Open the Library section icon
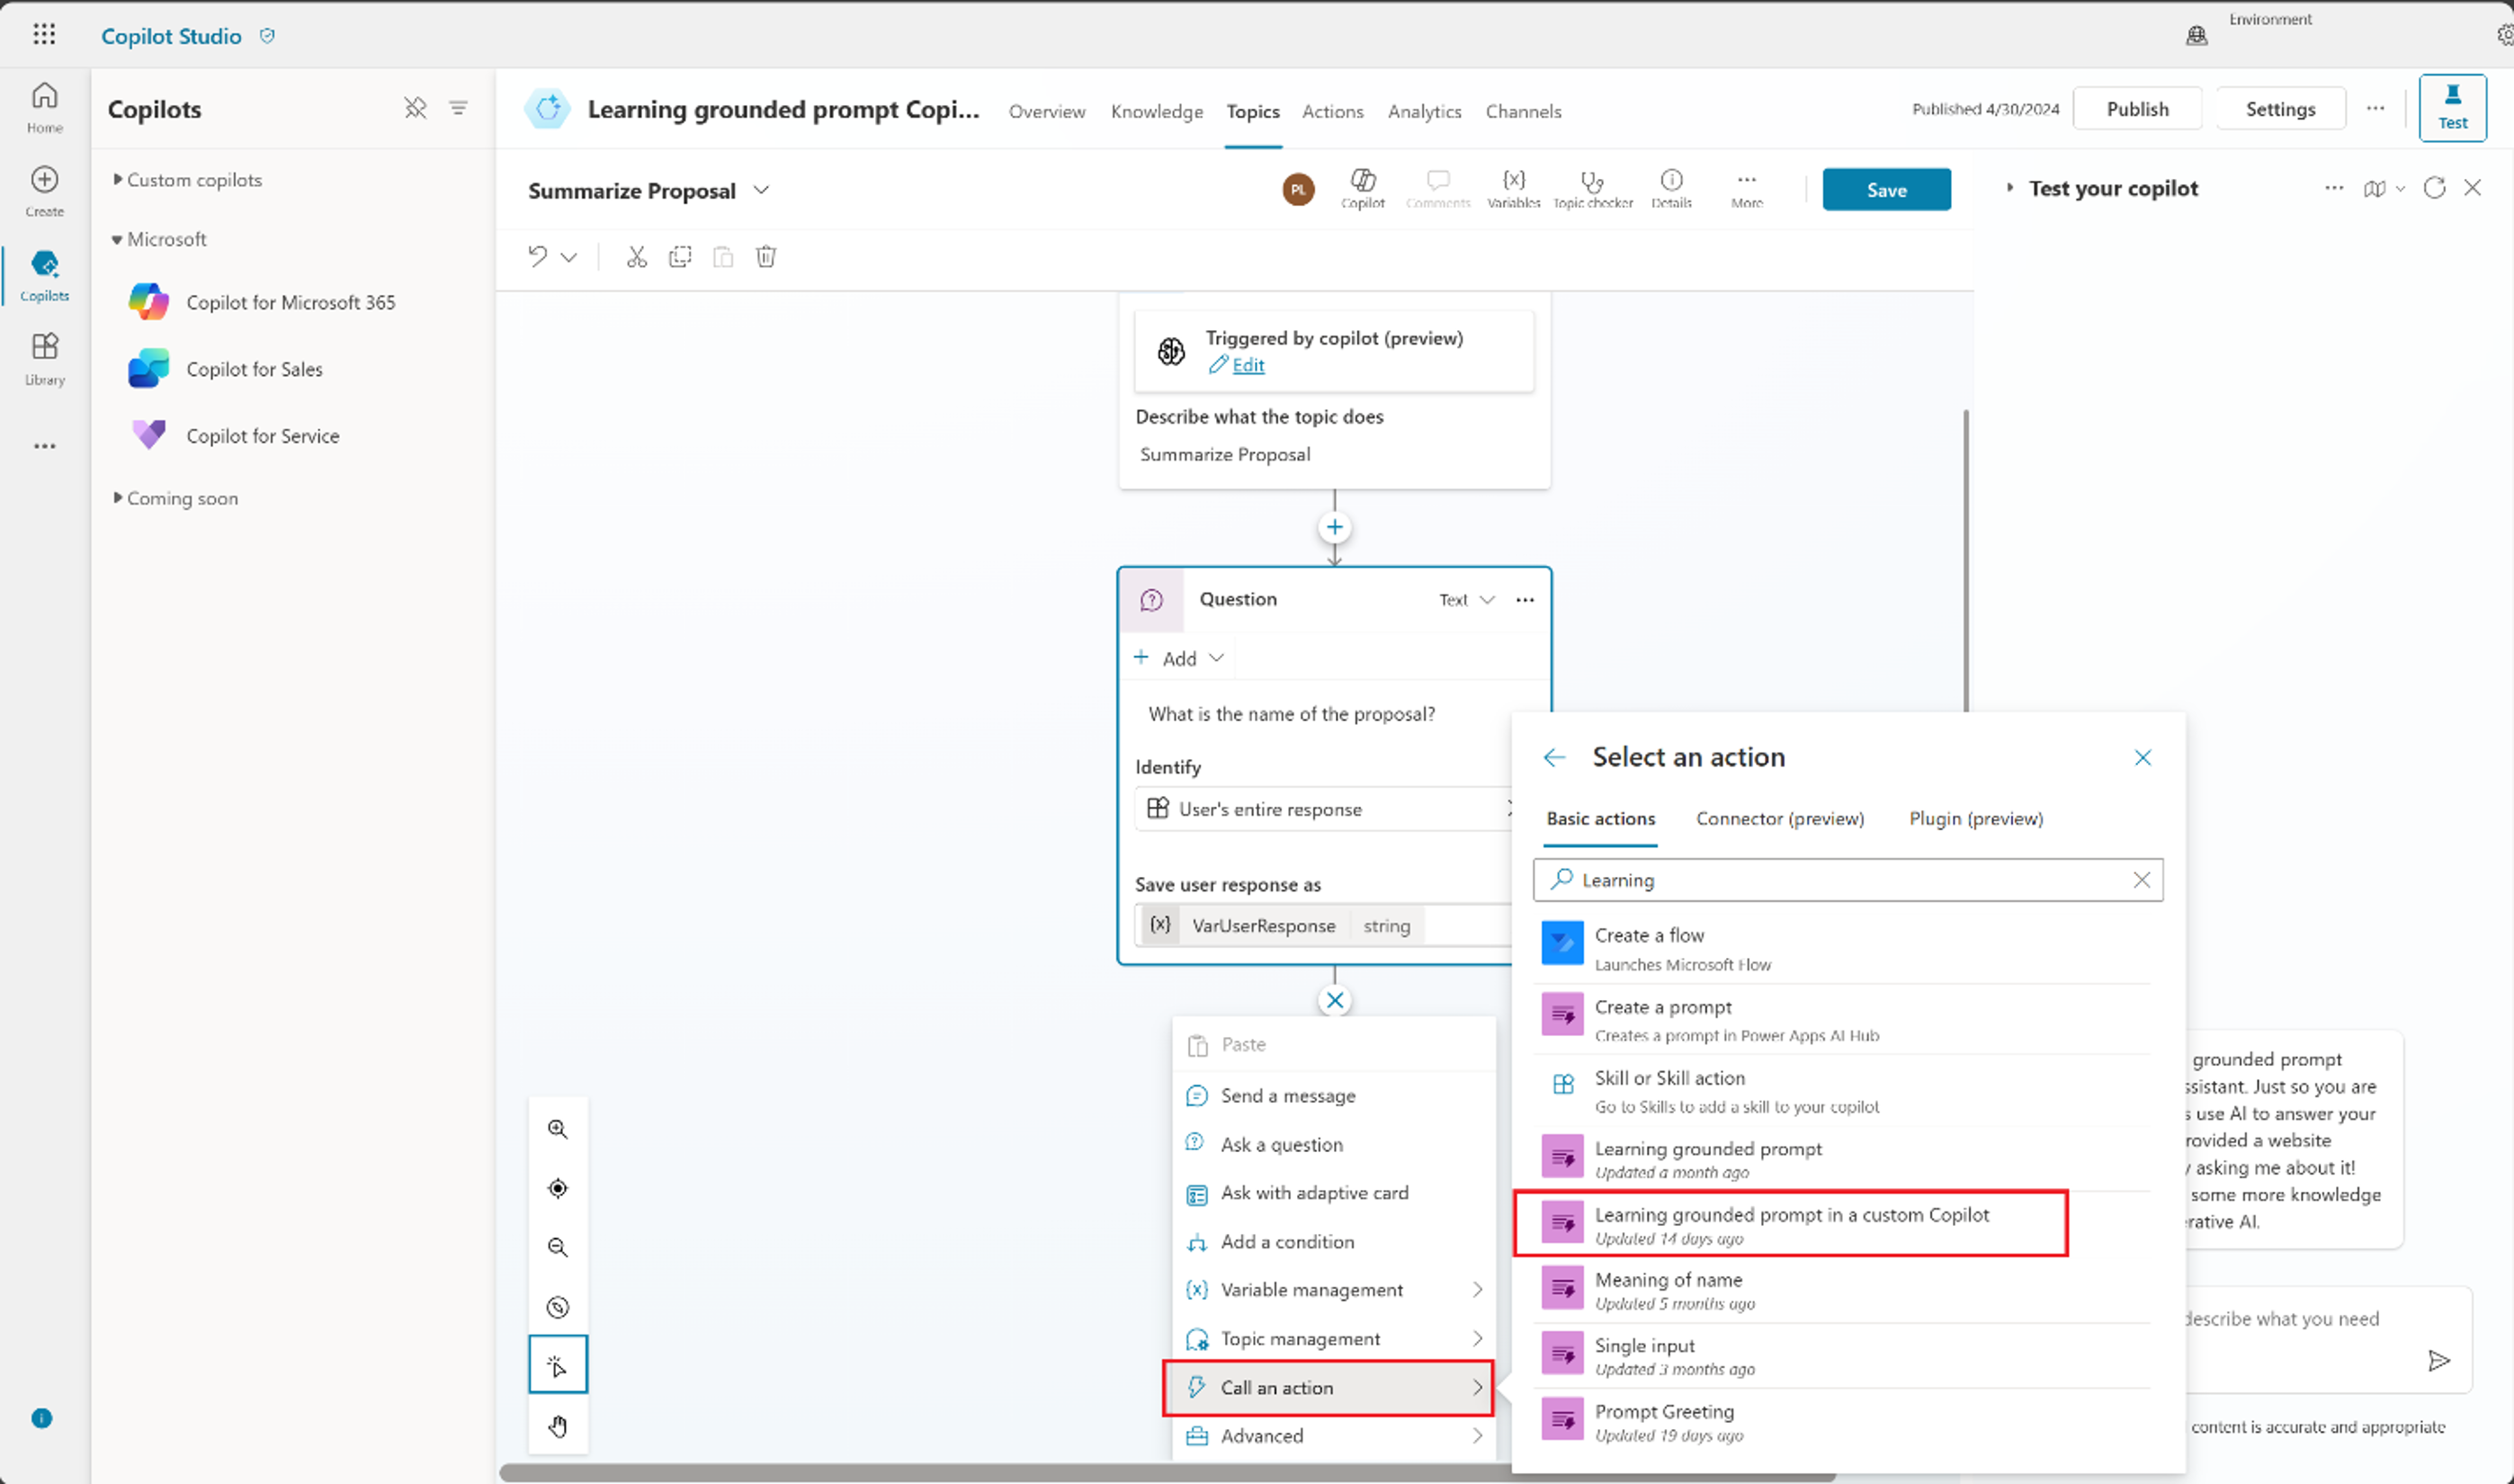The image size is (2514, 1484). click(x=44, y=347)
